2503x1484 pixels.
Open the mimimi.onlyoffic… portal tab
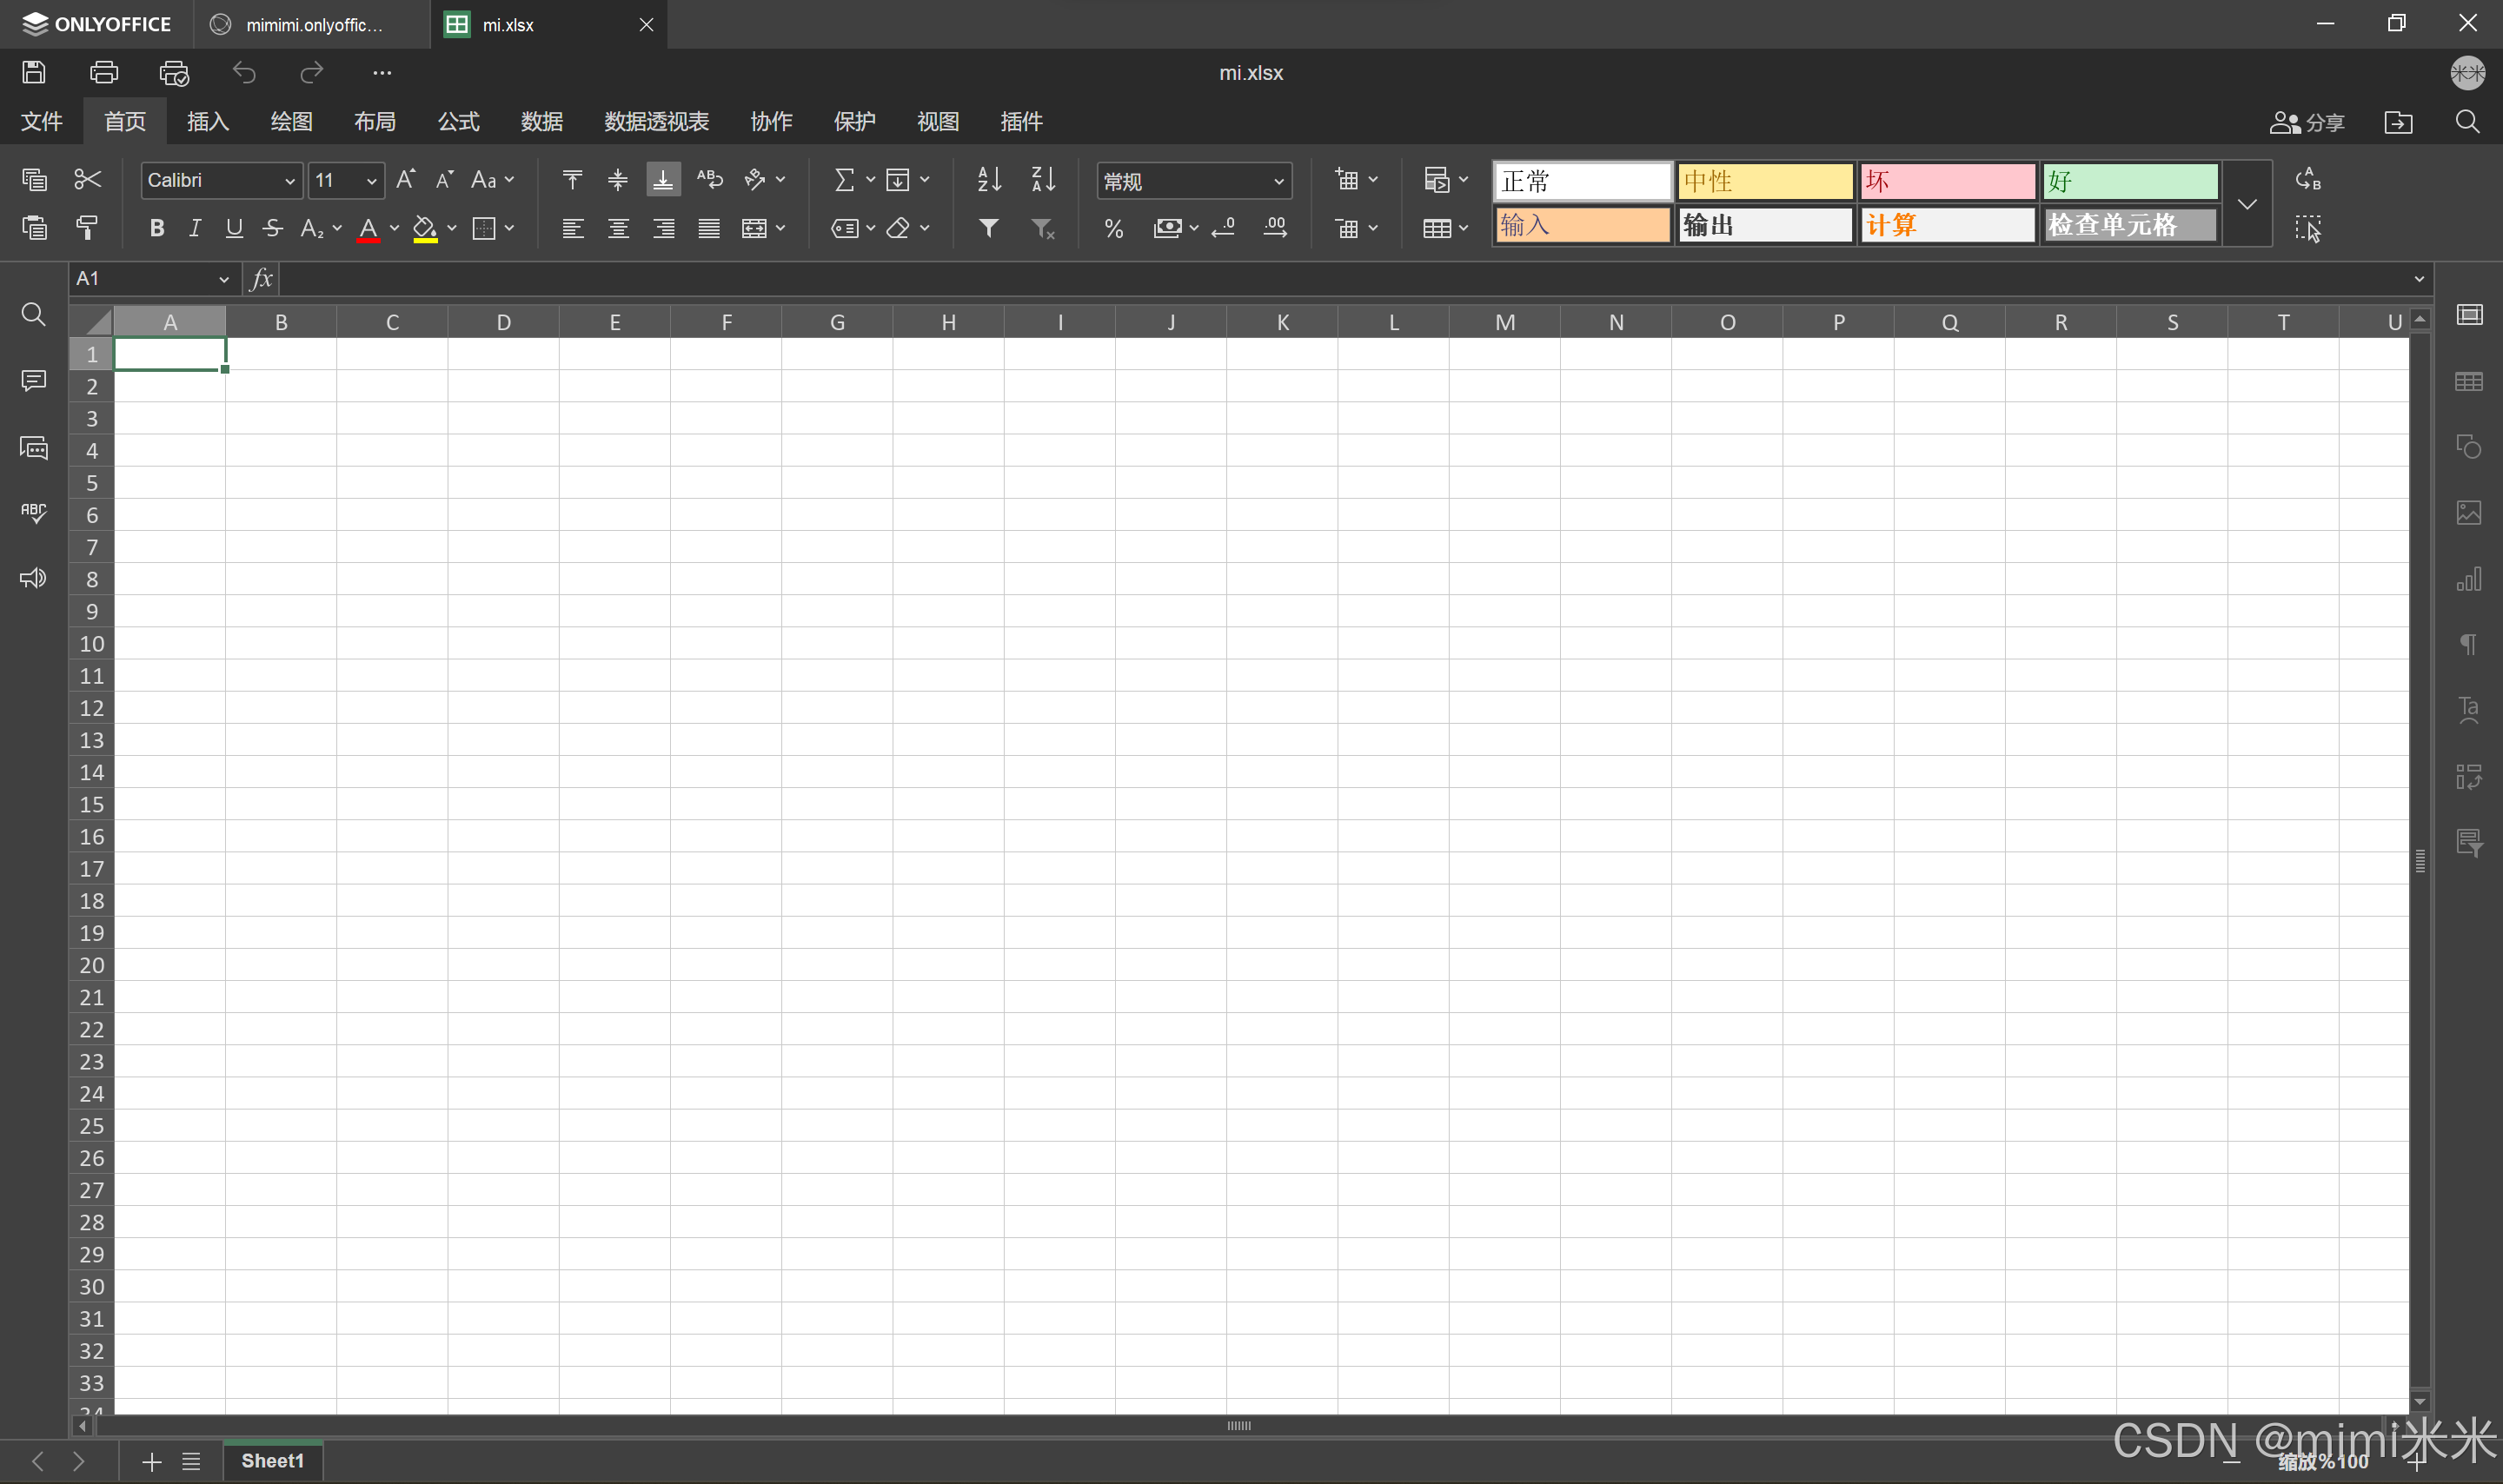(312, 24)
